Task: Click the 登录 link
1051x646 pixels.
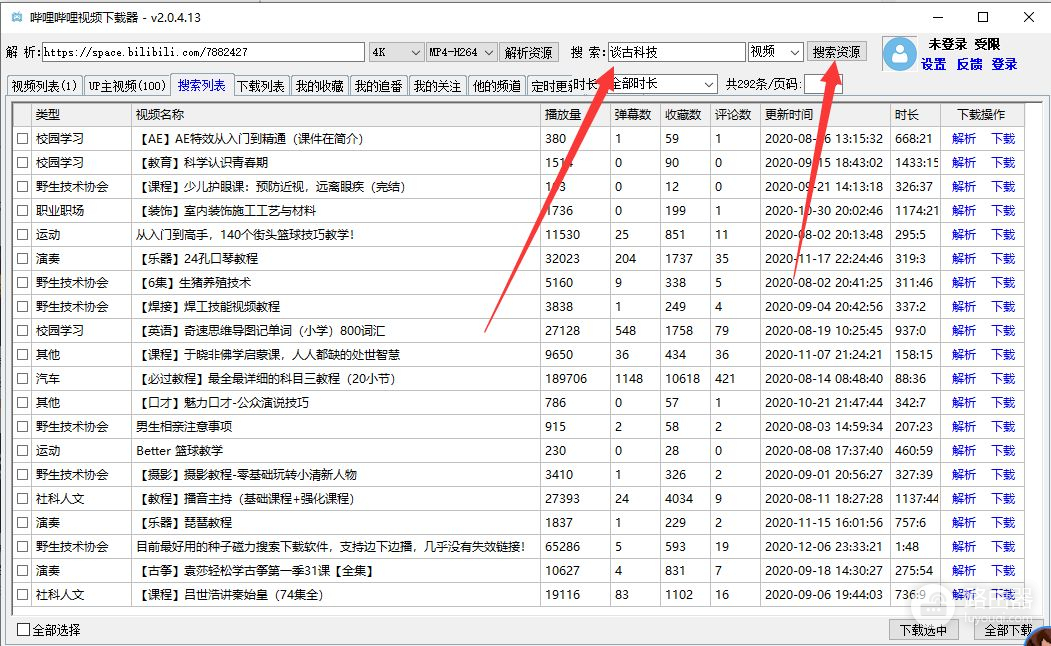Action: [x=1004, y=64]
